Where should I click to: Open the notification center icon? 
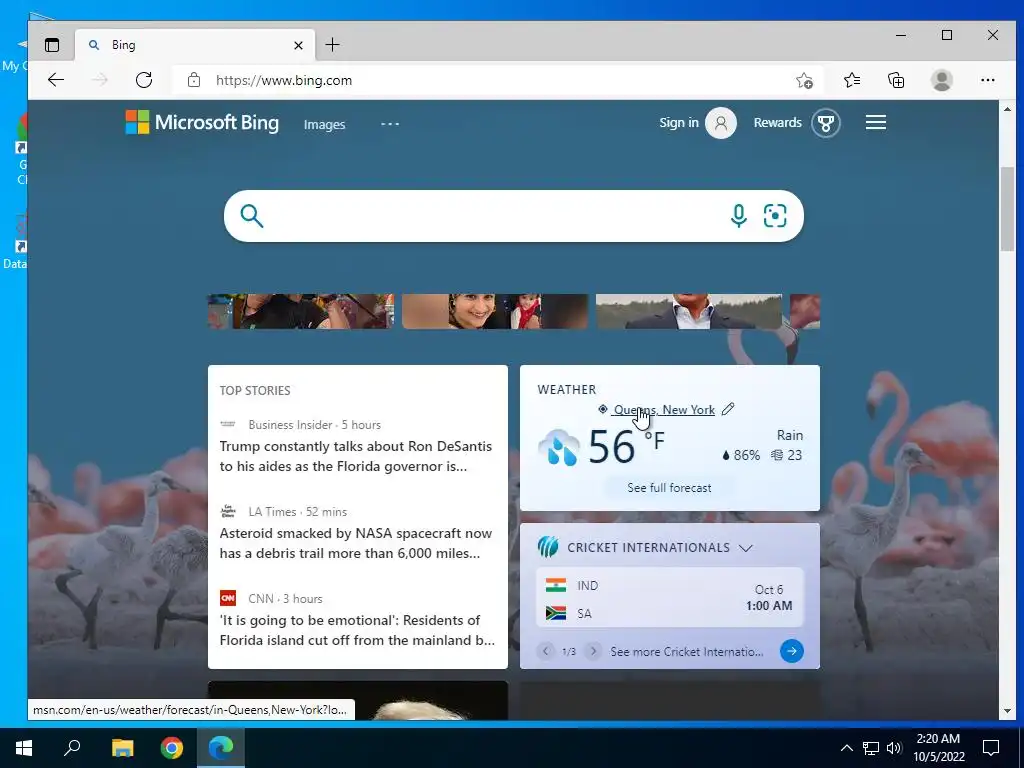click(991, 748)
